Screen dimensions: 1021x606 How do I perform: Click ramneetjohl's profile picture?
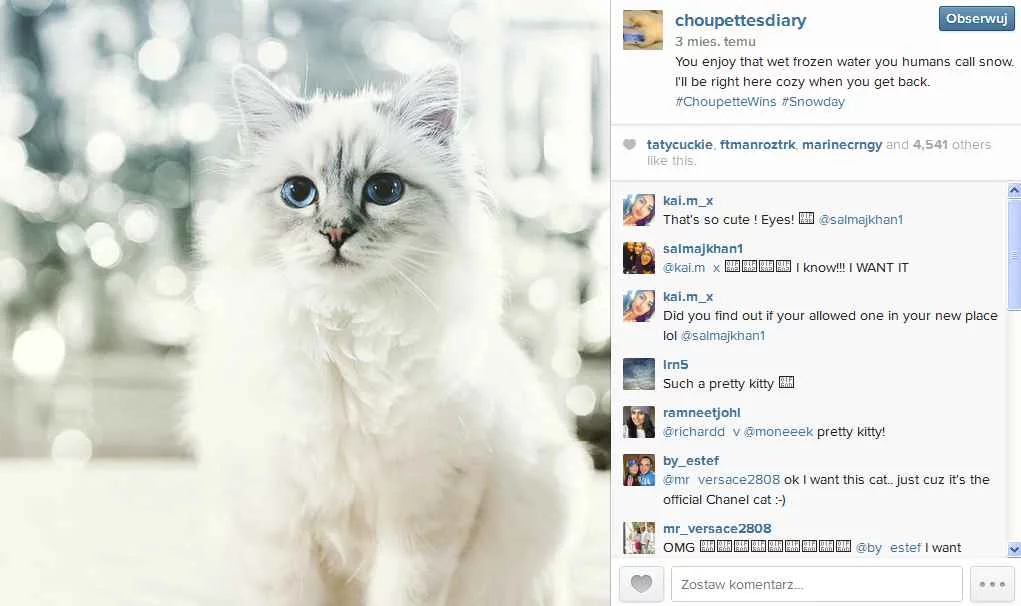pos(639,422)
